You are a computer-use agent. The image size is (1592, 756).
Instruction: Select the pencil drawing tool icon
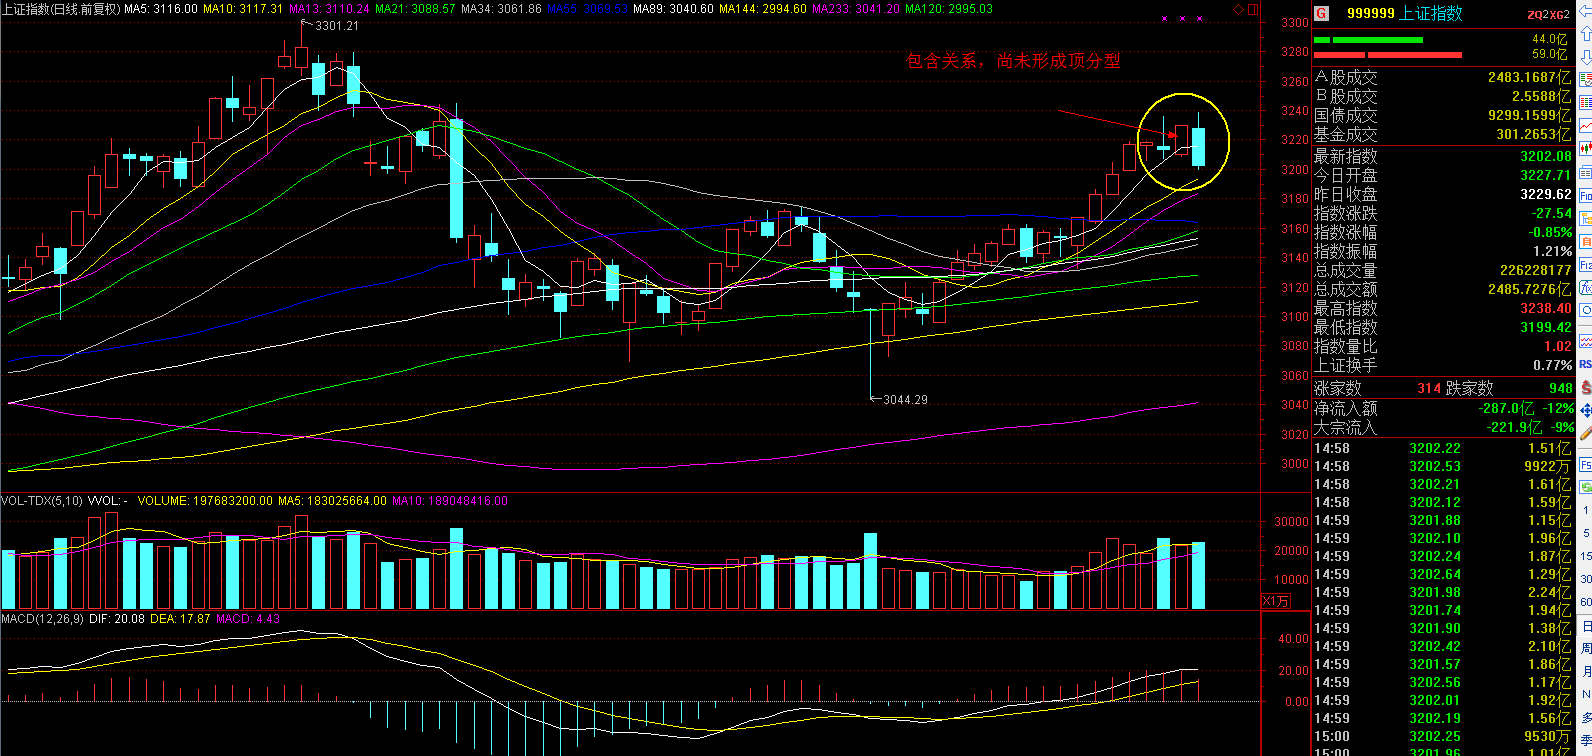coord(1585,434)
